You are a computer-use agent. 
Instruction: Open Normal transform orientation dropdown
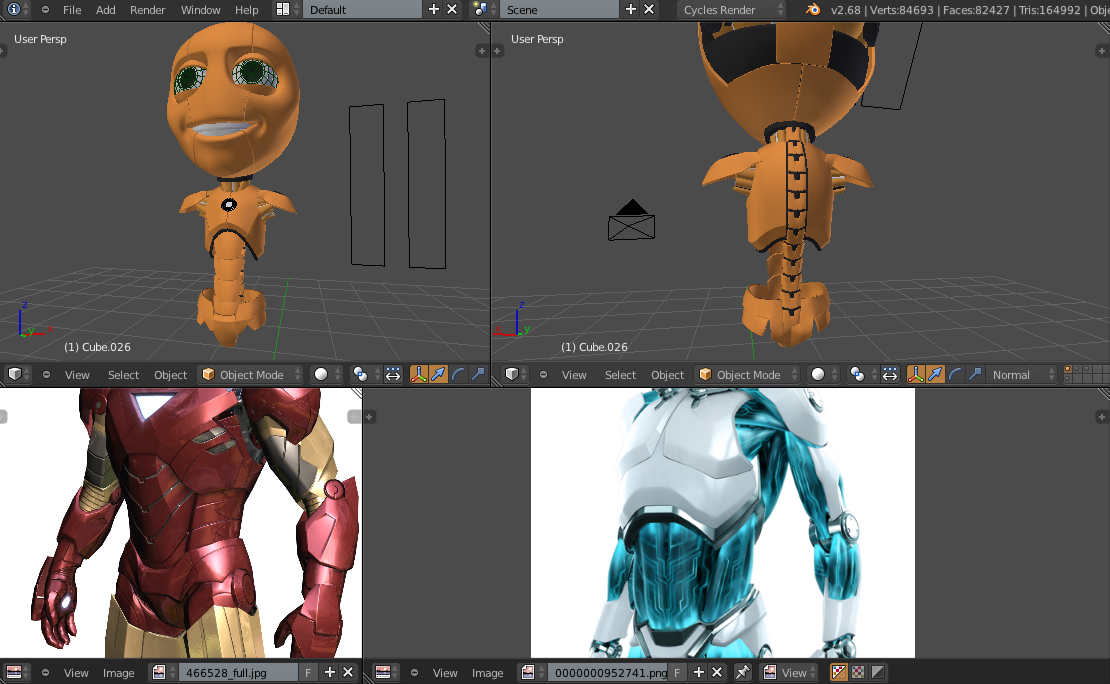coord(1022,375)
